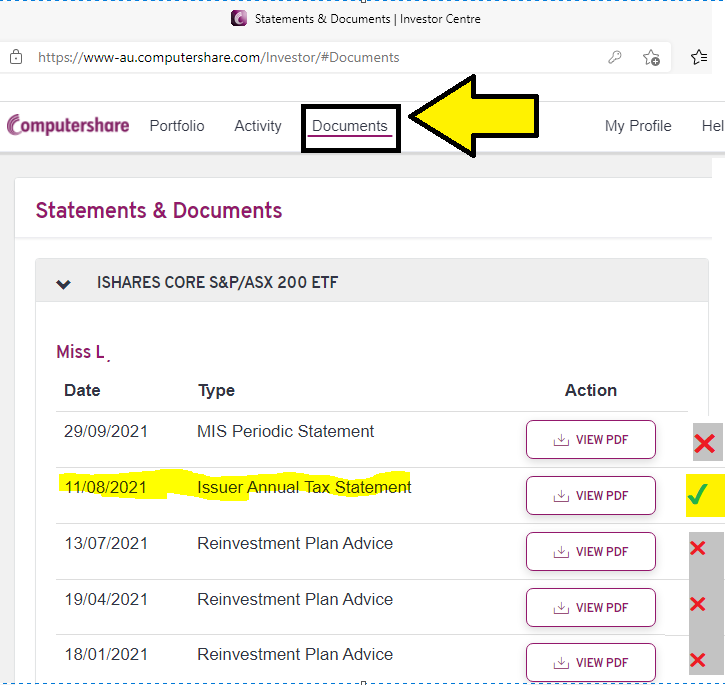
Task: Click the MIS Periodic Statement text
Action: (285, 431)
